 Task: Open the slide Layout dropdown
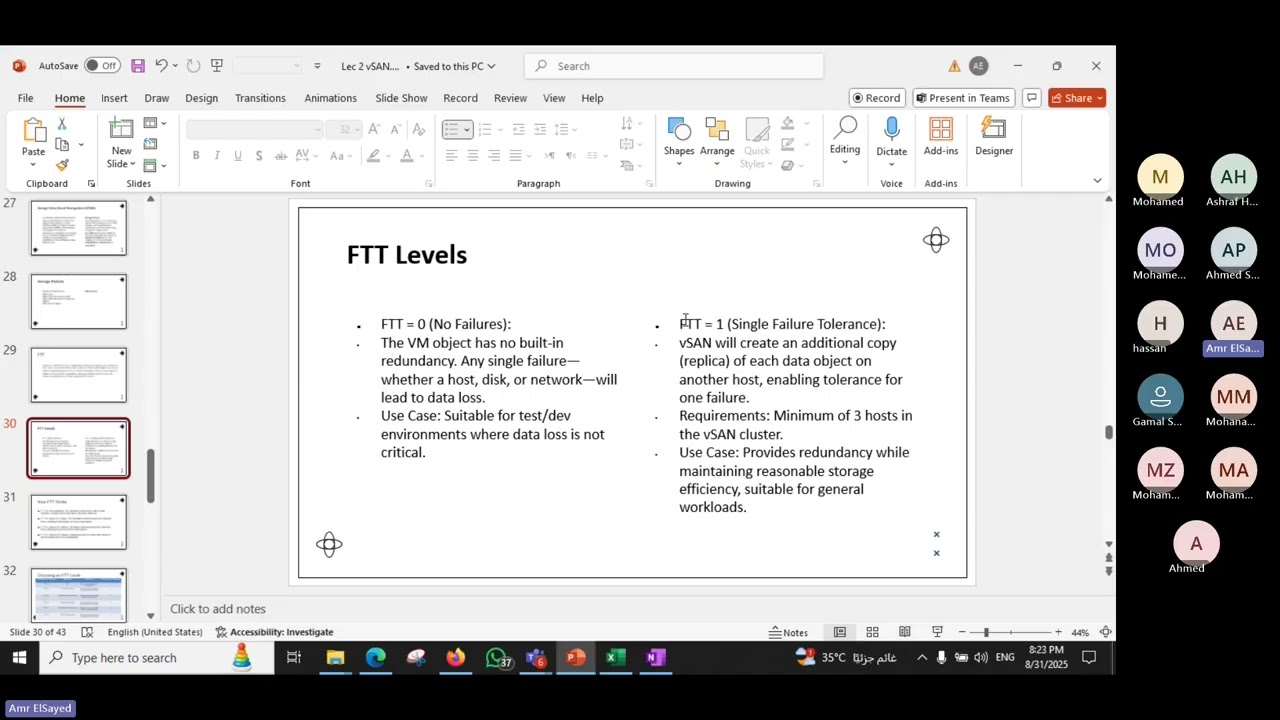point(155,124)
